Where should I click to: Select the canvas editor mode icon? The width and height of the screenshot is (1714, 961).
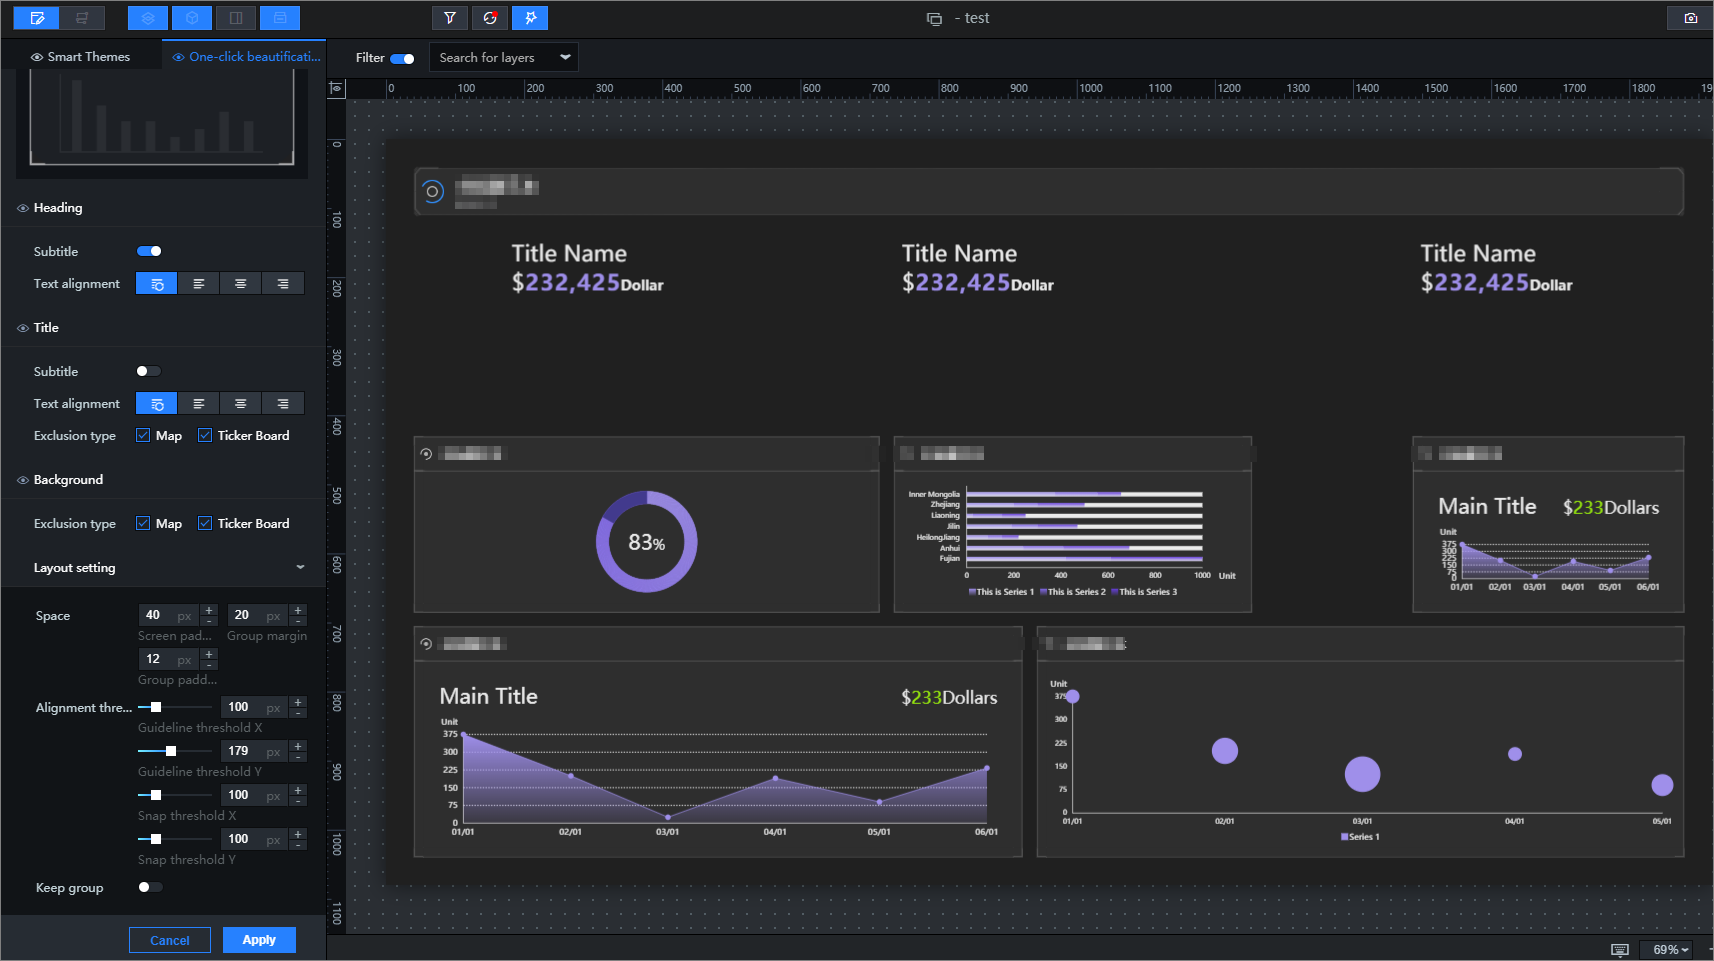[x=37, y=18]
